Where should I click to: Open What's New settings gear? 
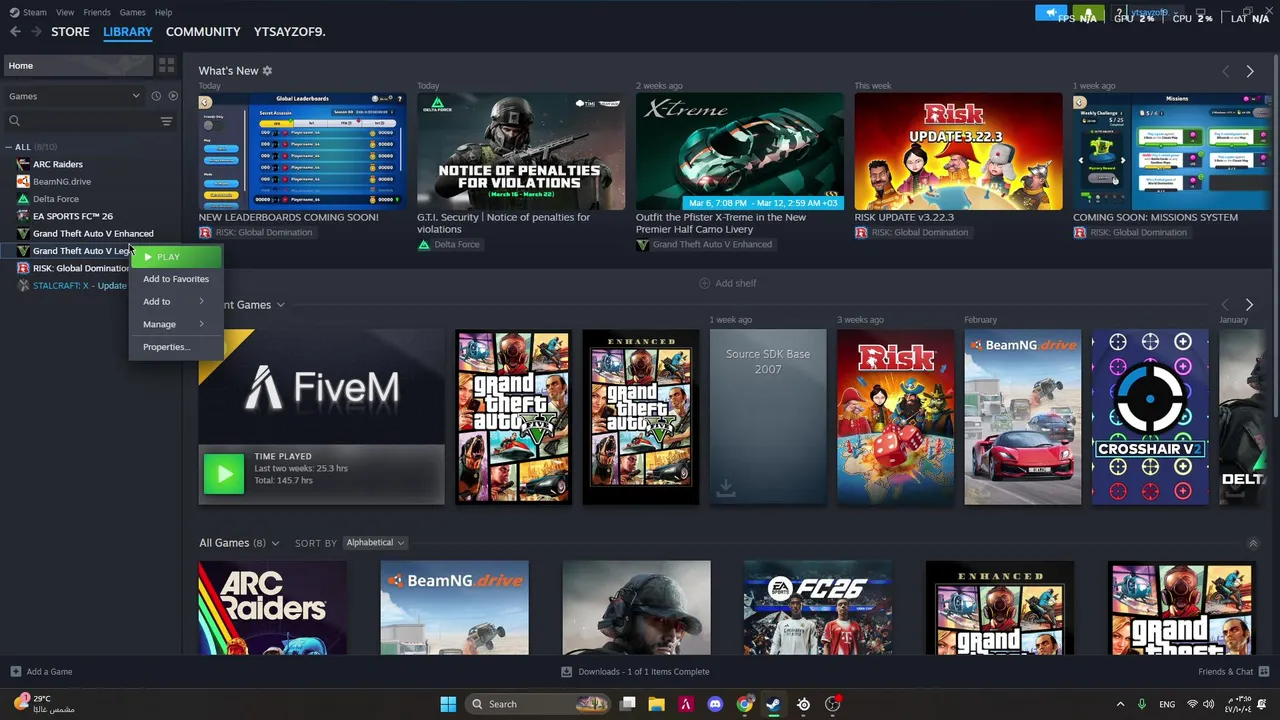(x=267, y=71)
